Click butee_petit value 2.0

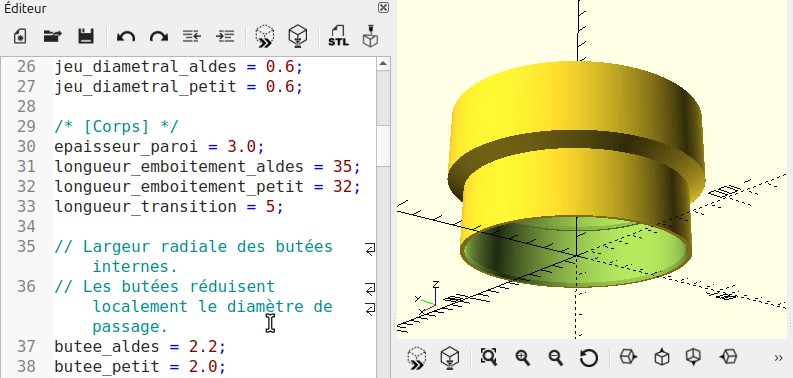click(203, 366)
